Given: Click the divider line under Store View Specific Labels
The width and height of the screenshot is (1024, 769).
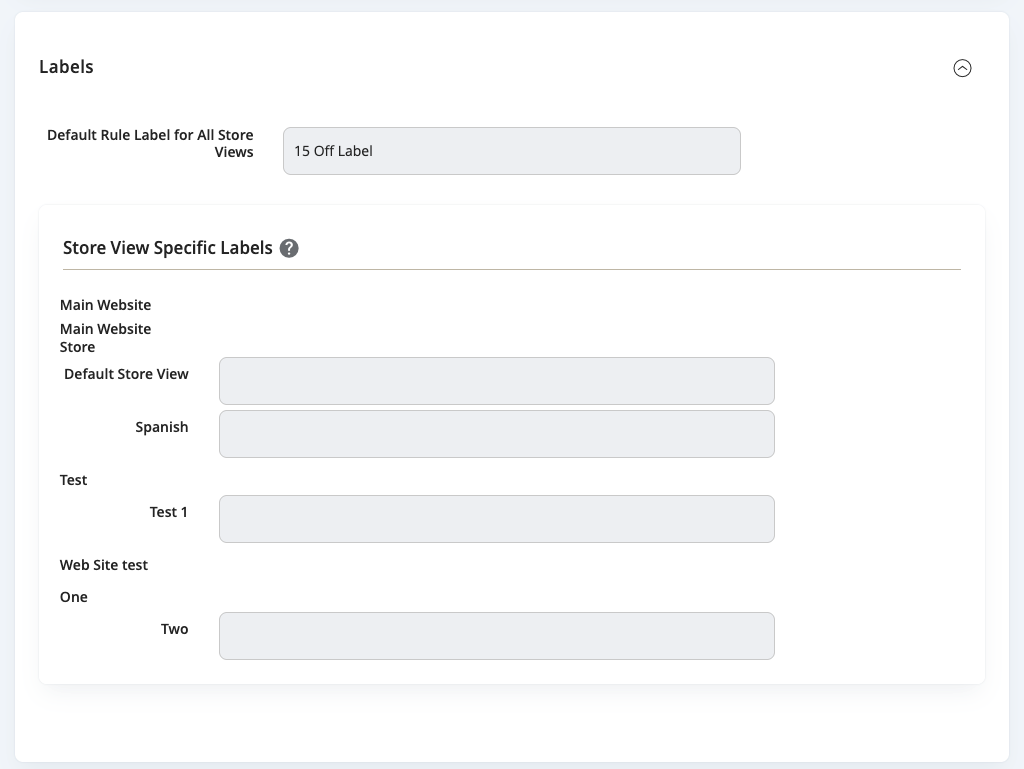Looking at the screenshot, I should pos(511,269).
